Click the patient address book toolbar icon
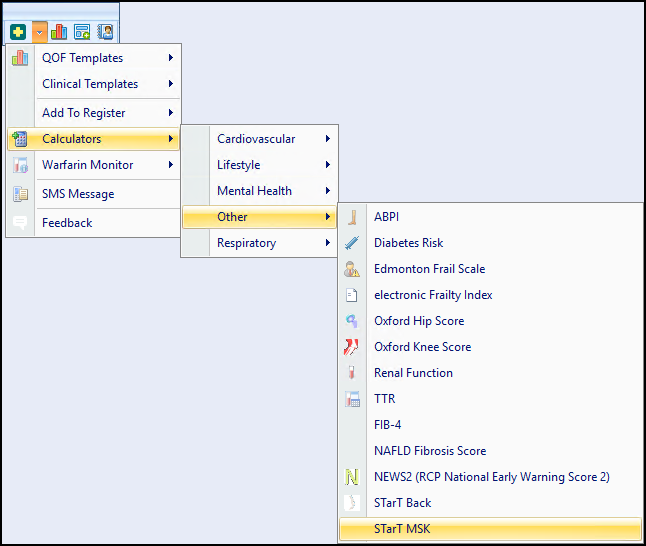 coord(105,32)
